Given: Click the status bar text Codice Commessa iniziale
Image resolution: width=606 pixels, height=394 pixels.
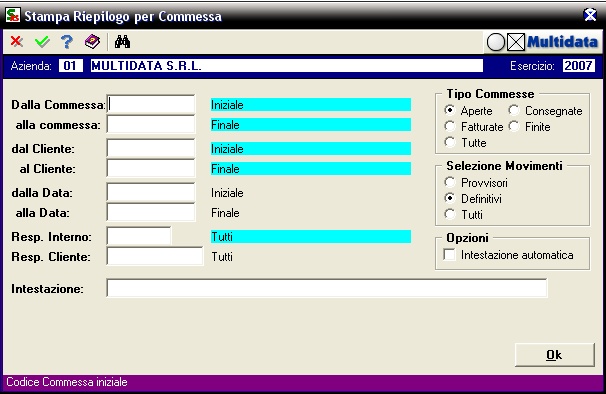Looking at the screenshot, I should click(67, 382).
